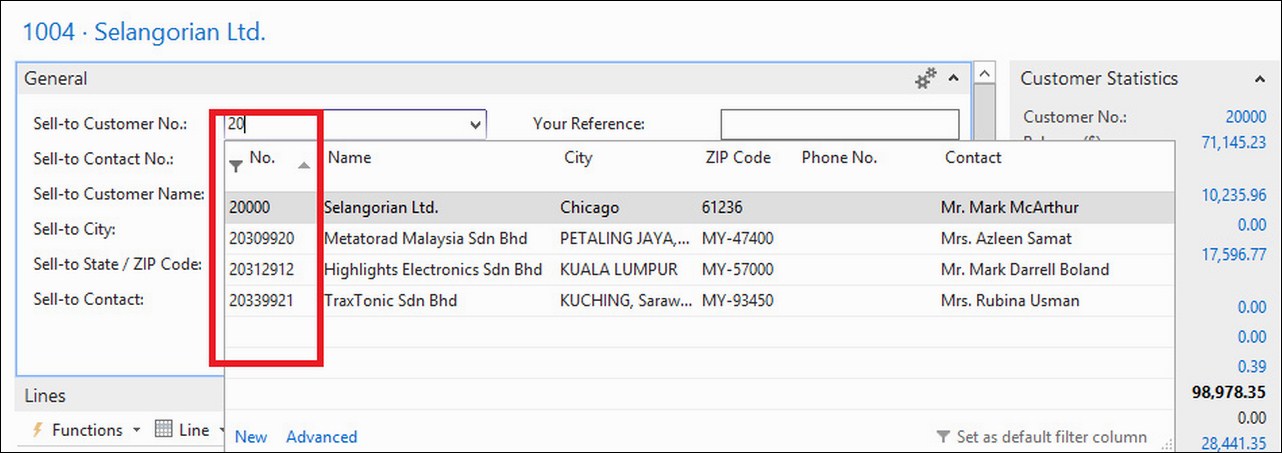This screenshot has height=453, width=1282.
Task: Click TraxTonic Sdn Bhd name
Action: 390,301
